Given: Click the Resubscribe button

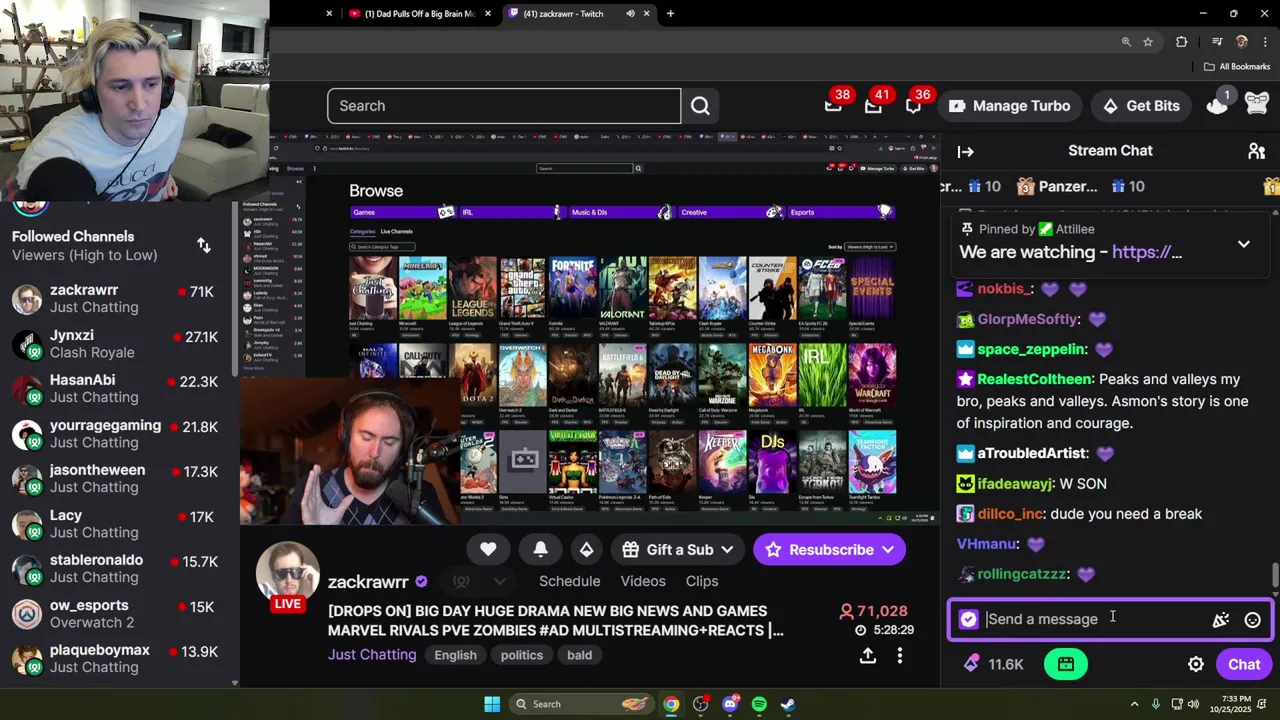Looking at the screenshot, I should pyautogui.click(x=829, y=549).
